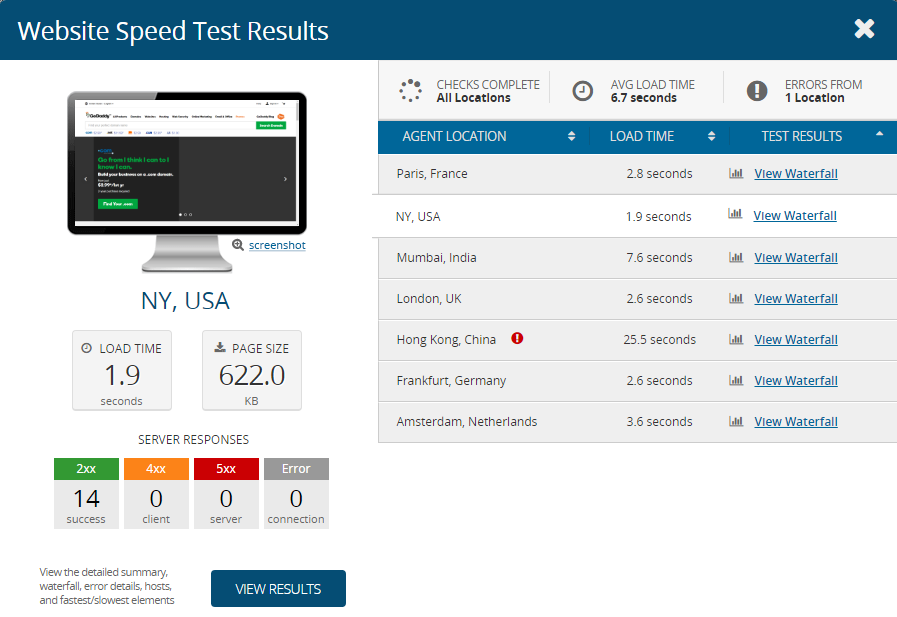Sort by Load Time column arrows

tap(711, 136)
